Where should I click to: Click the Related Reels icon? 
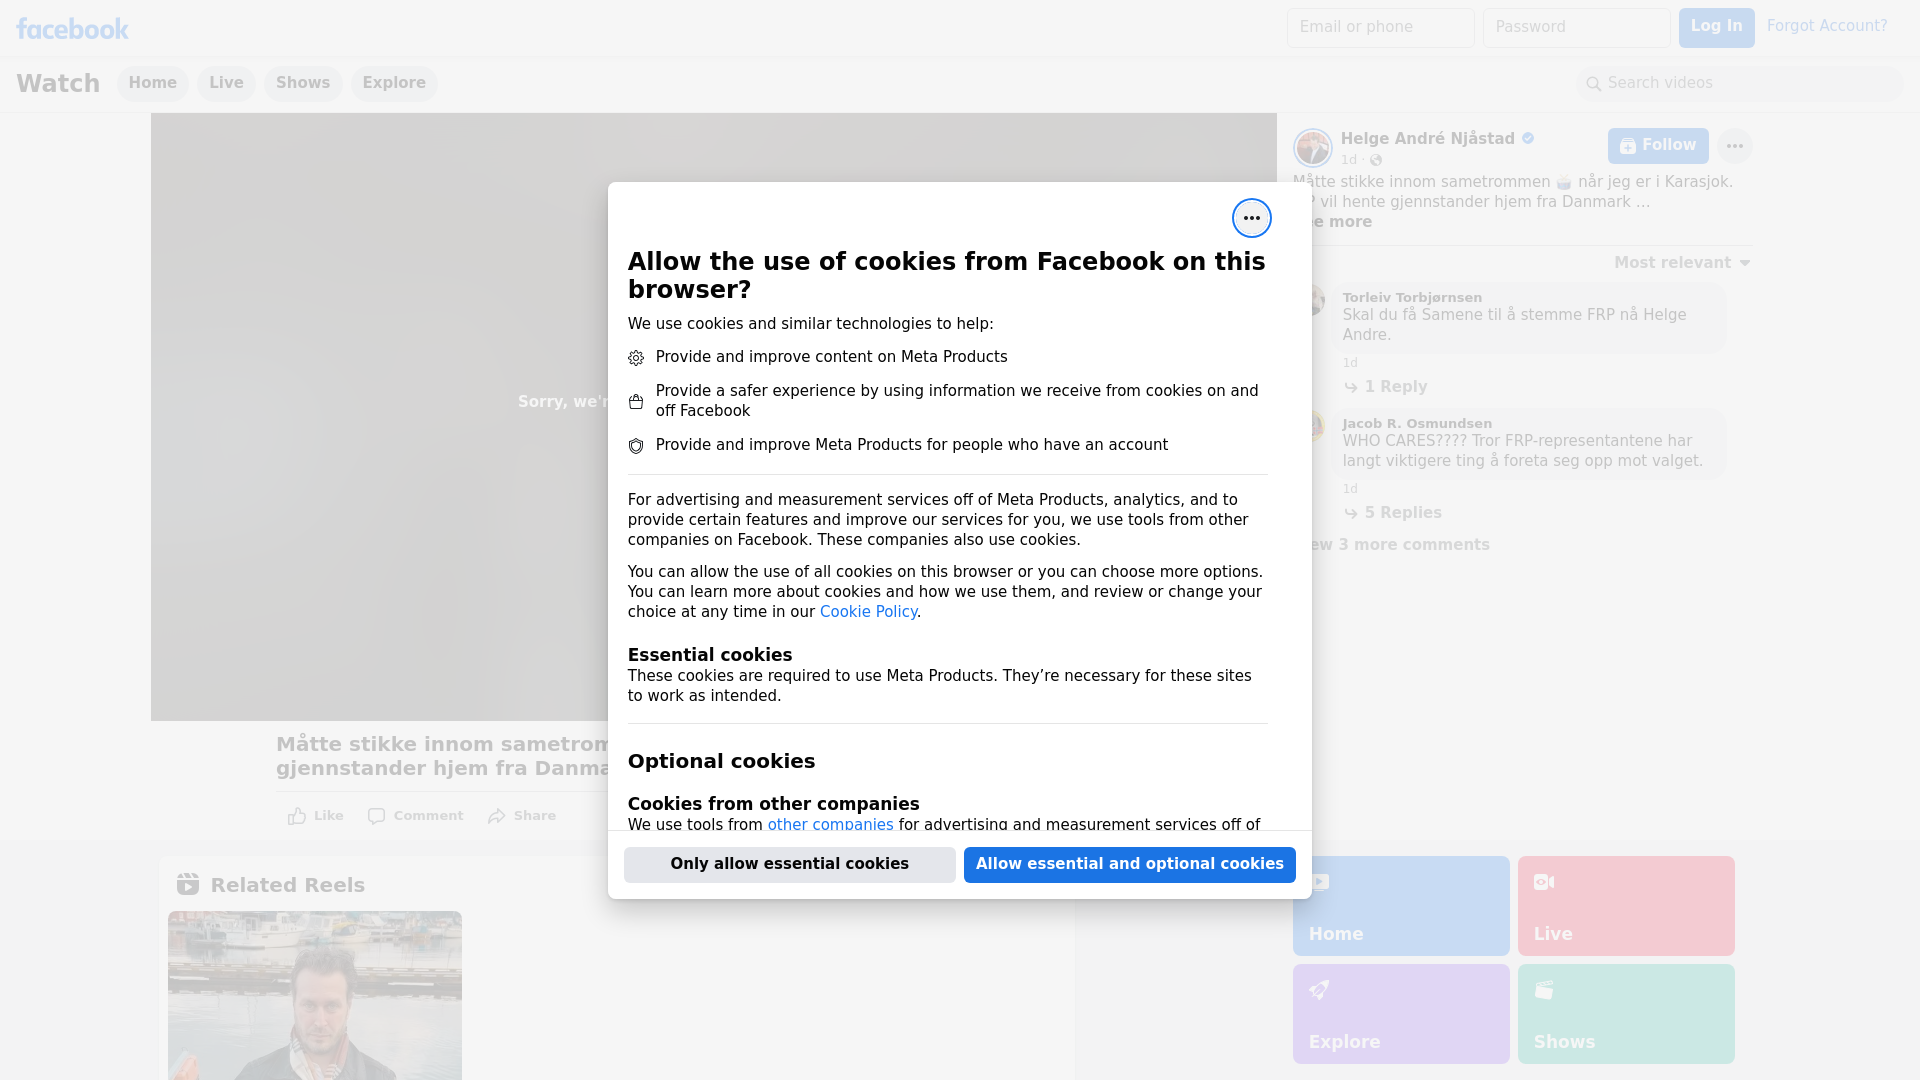[188, 884]
